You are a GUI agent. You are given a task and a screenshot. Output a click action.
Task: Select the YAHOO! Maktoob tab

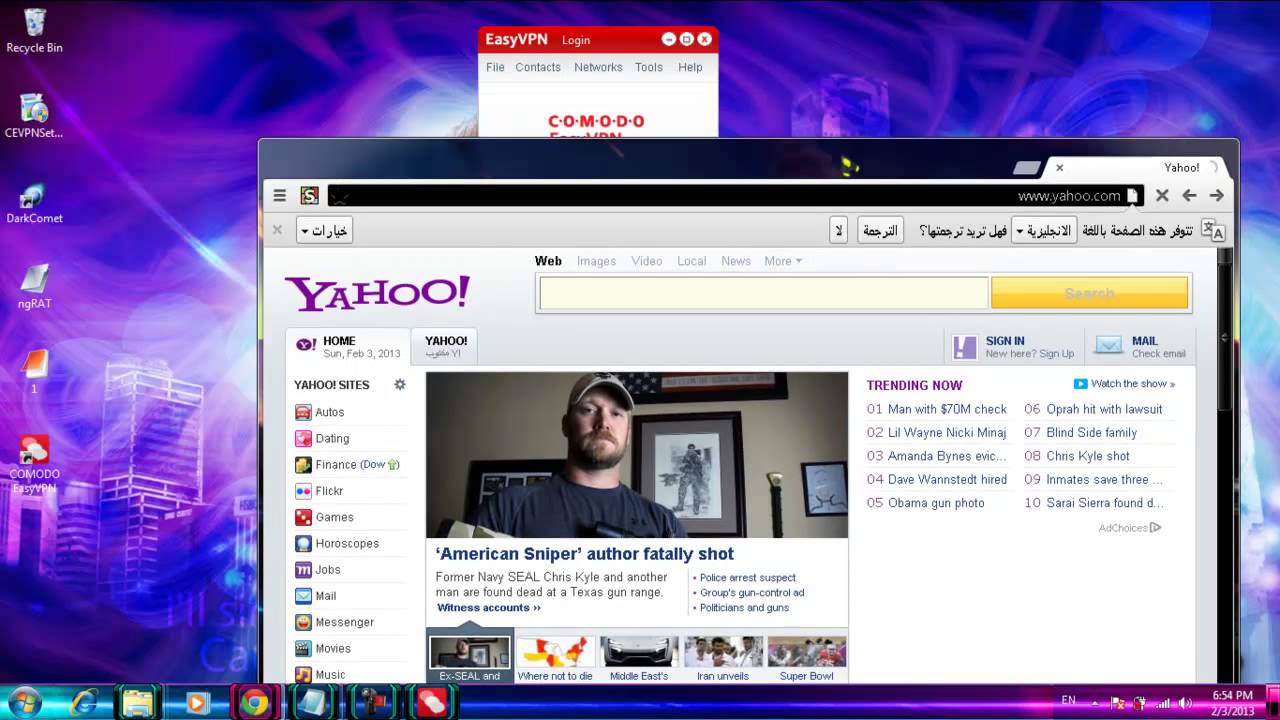click(444, 347)
